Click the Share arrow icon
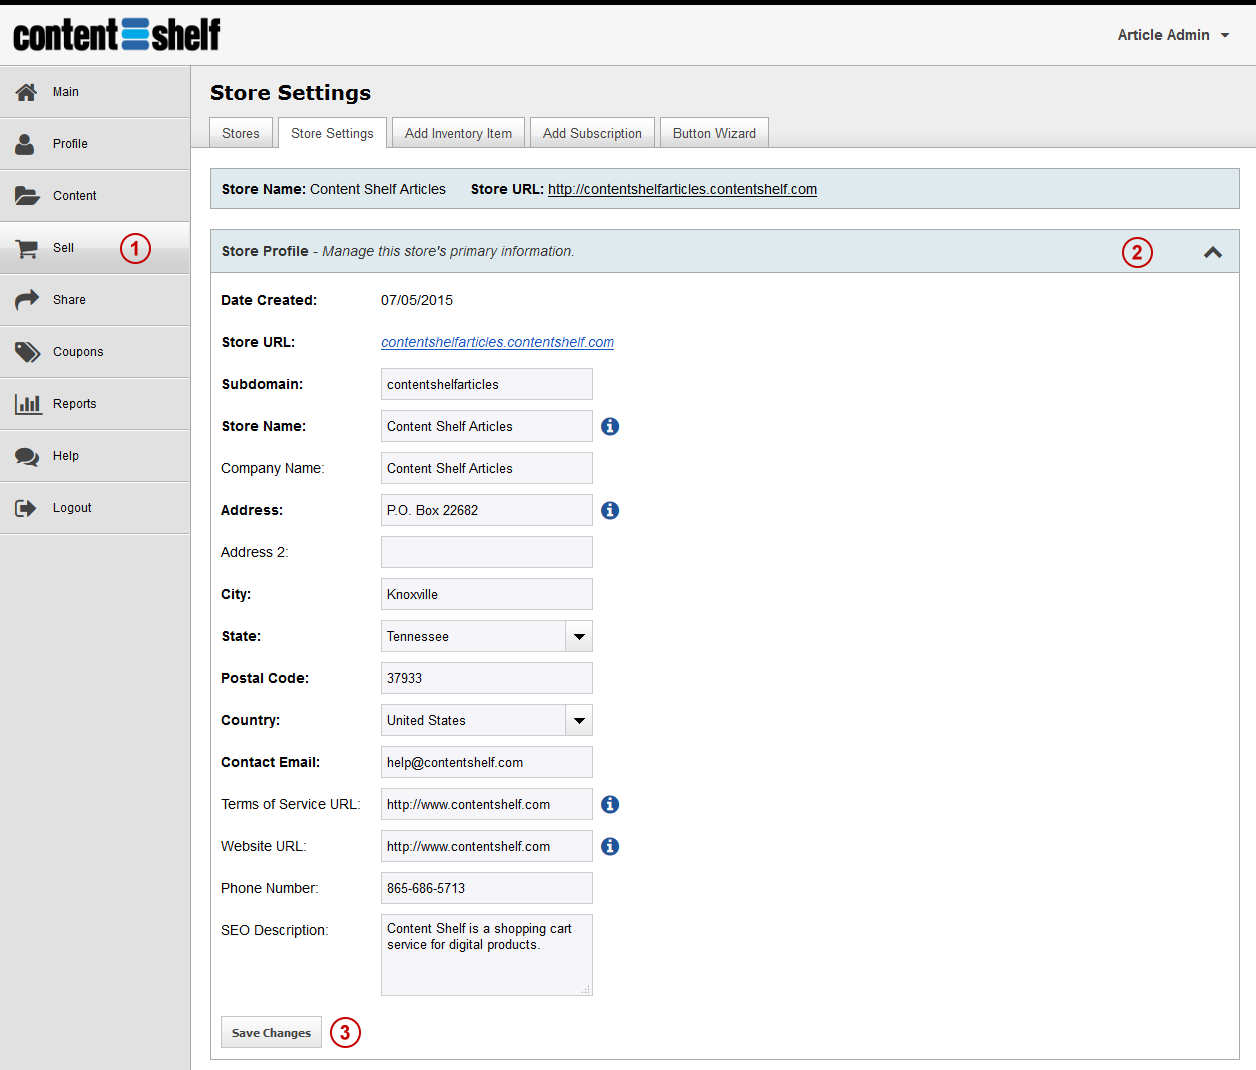This screenshot has height=1070, width=1256. (x=27, y=300)
